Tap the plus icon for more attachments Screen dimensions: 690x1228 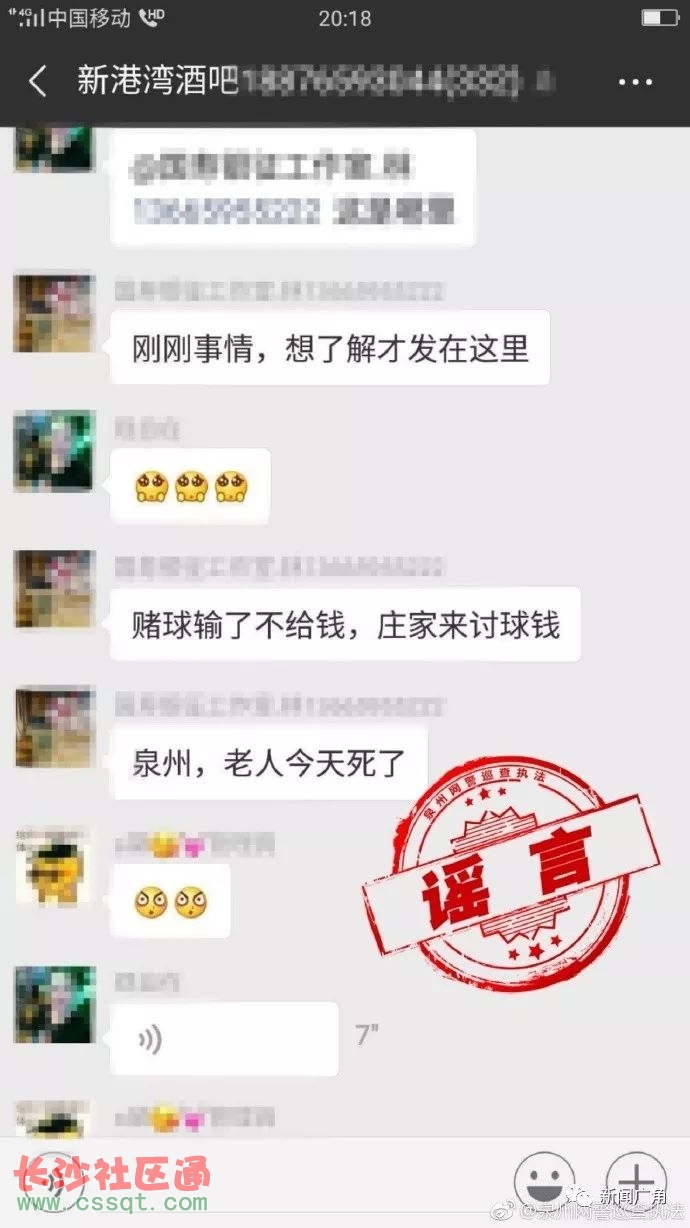636,1181
